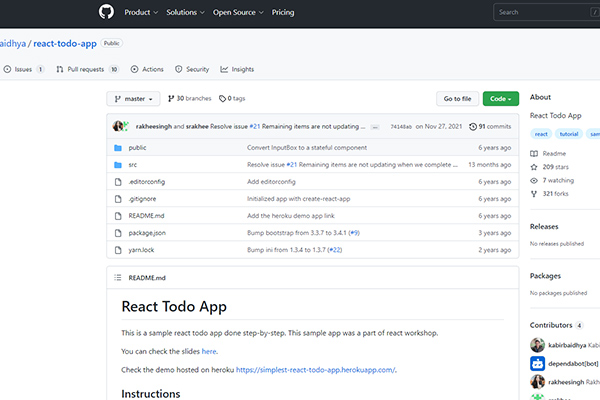Click the README.md file icon in file list
The image size is (600, 400).
tap(118, 216)
